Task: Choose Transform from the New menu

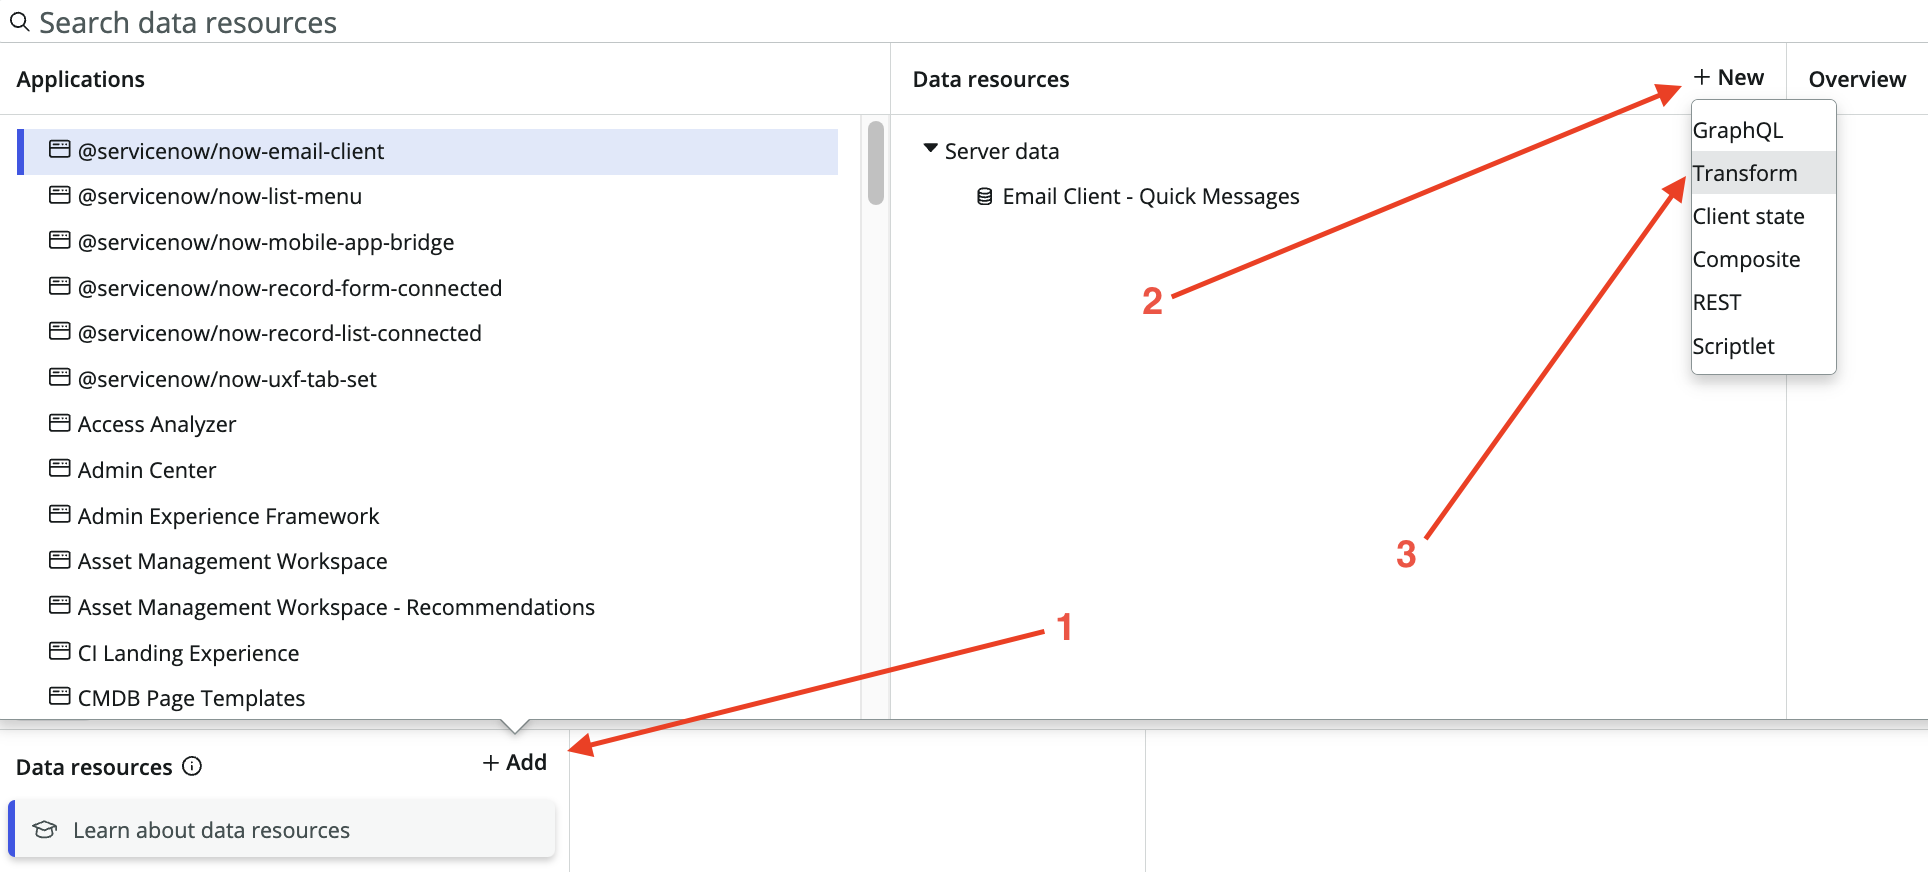Action: click(x=1763, y=173)
